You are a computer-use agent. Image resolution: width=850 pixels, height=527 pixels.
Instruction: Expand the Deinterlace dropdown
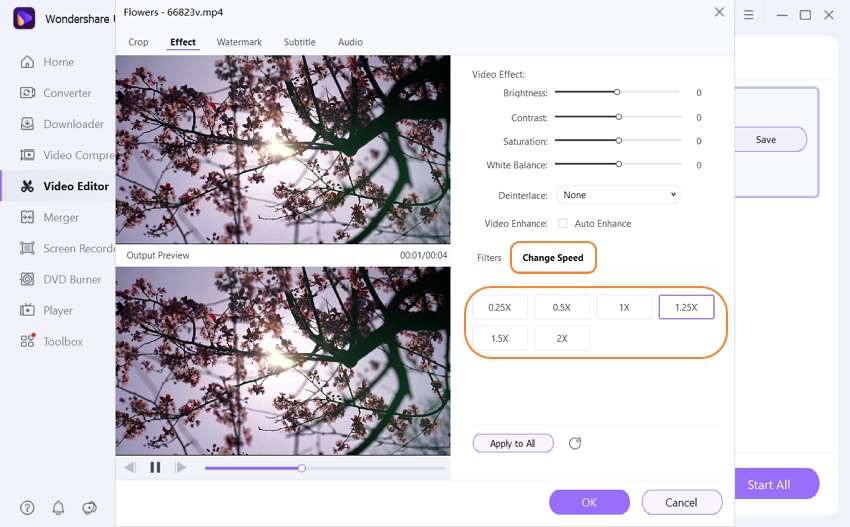pos(619,195)
